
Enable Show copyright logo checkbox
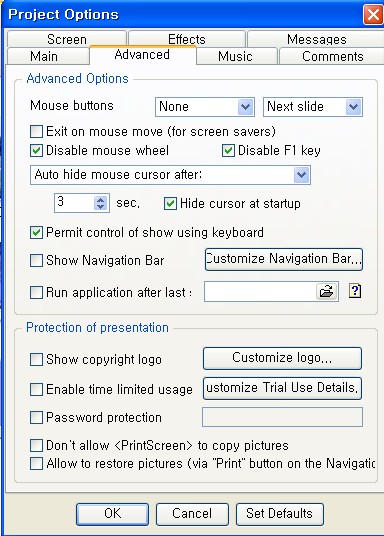tap(36, 360)
